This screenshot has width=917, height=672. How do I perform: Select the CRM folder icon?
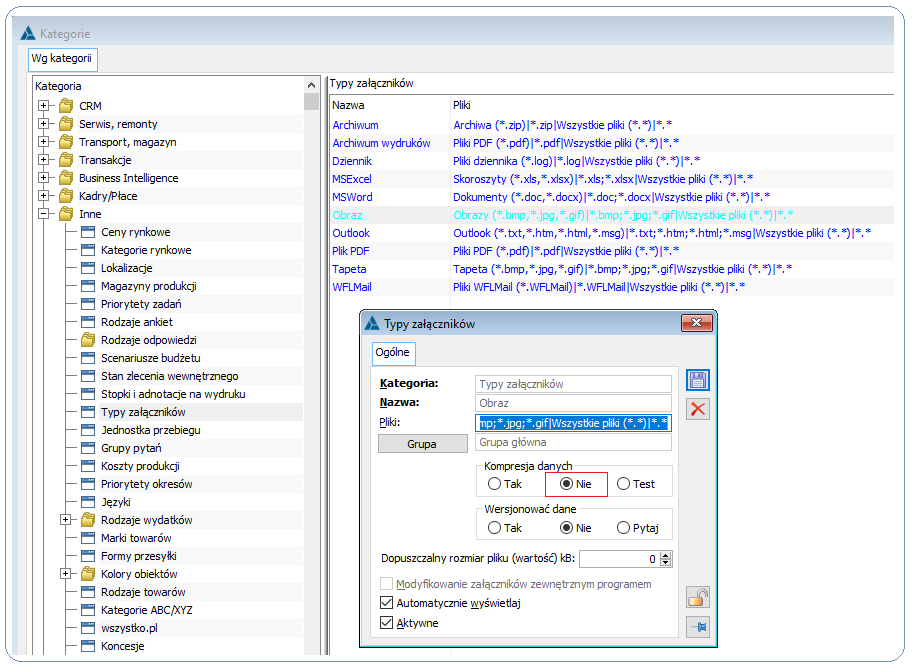click(x=66, y=106)
